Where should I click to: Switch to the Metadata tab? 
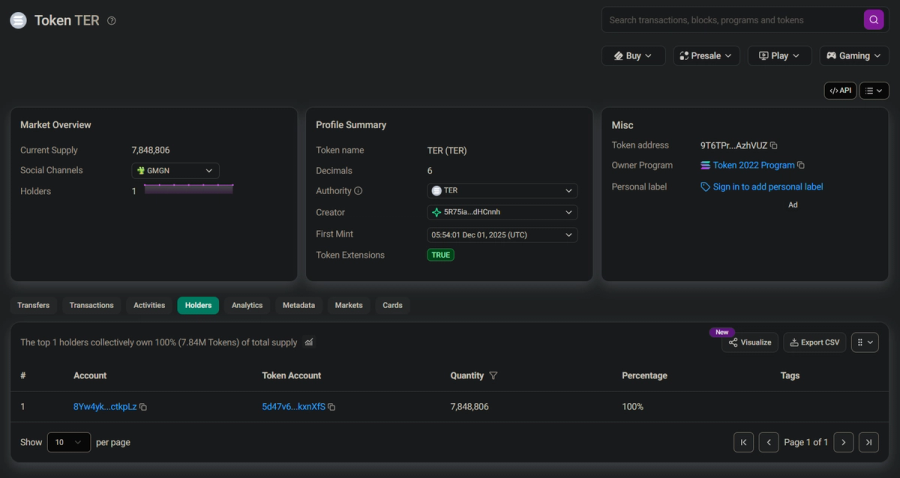click(298, 305)
